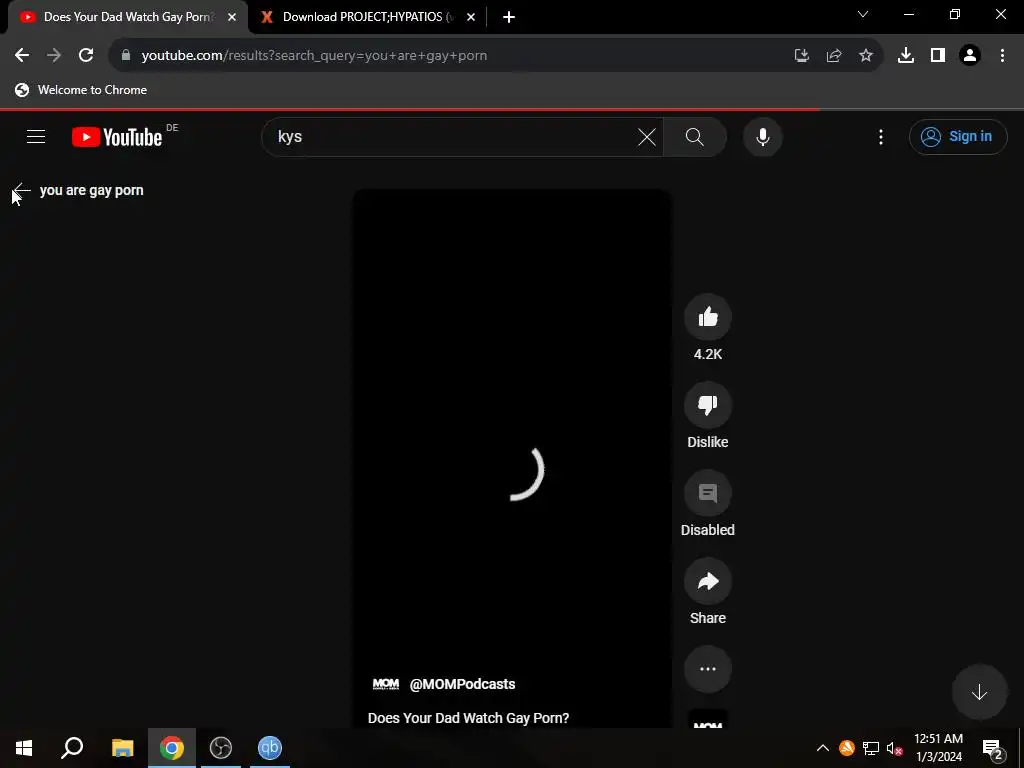Close the YouTube browser tab

[232, 17]
